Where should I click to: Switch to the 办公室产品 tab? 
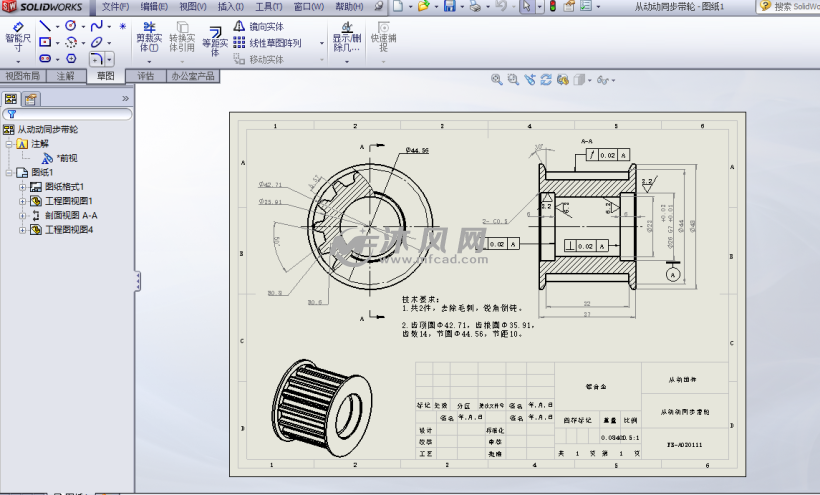click(x=193, y=76)
